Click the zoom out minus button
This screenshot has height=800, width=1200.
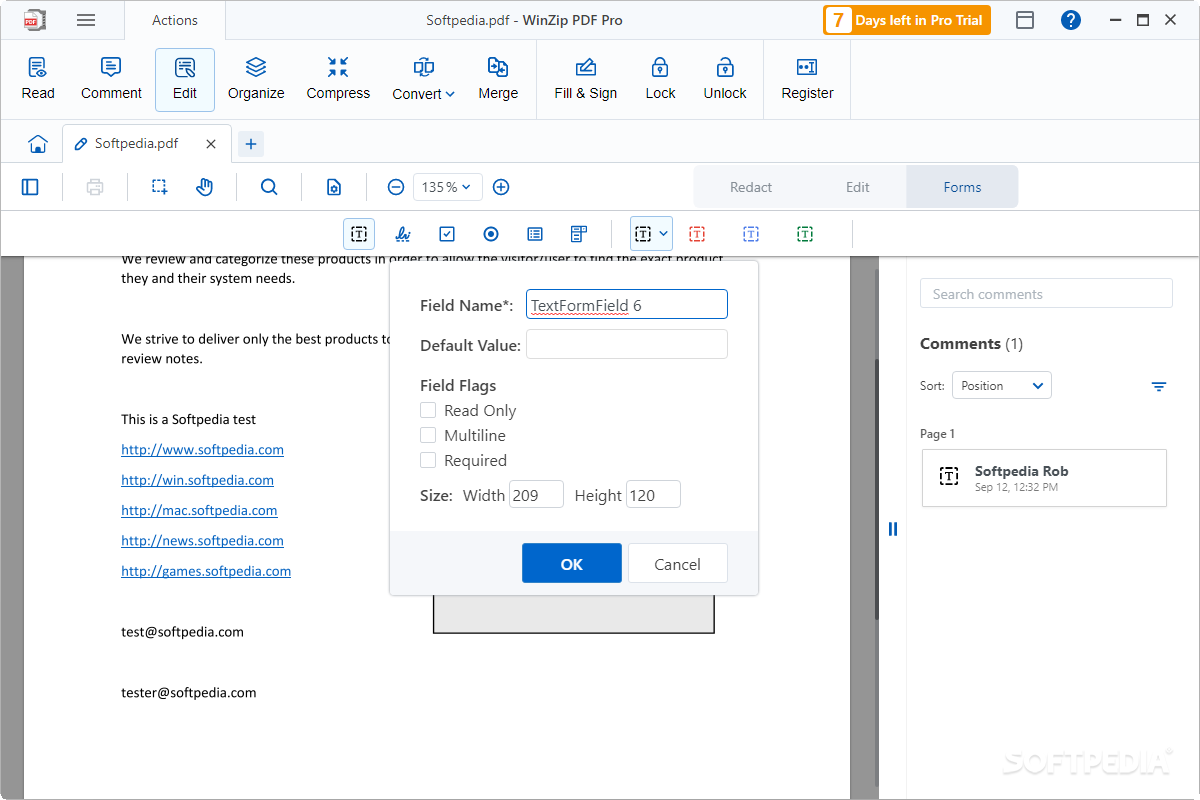[396, 187]
